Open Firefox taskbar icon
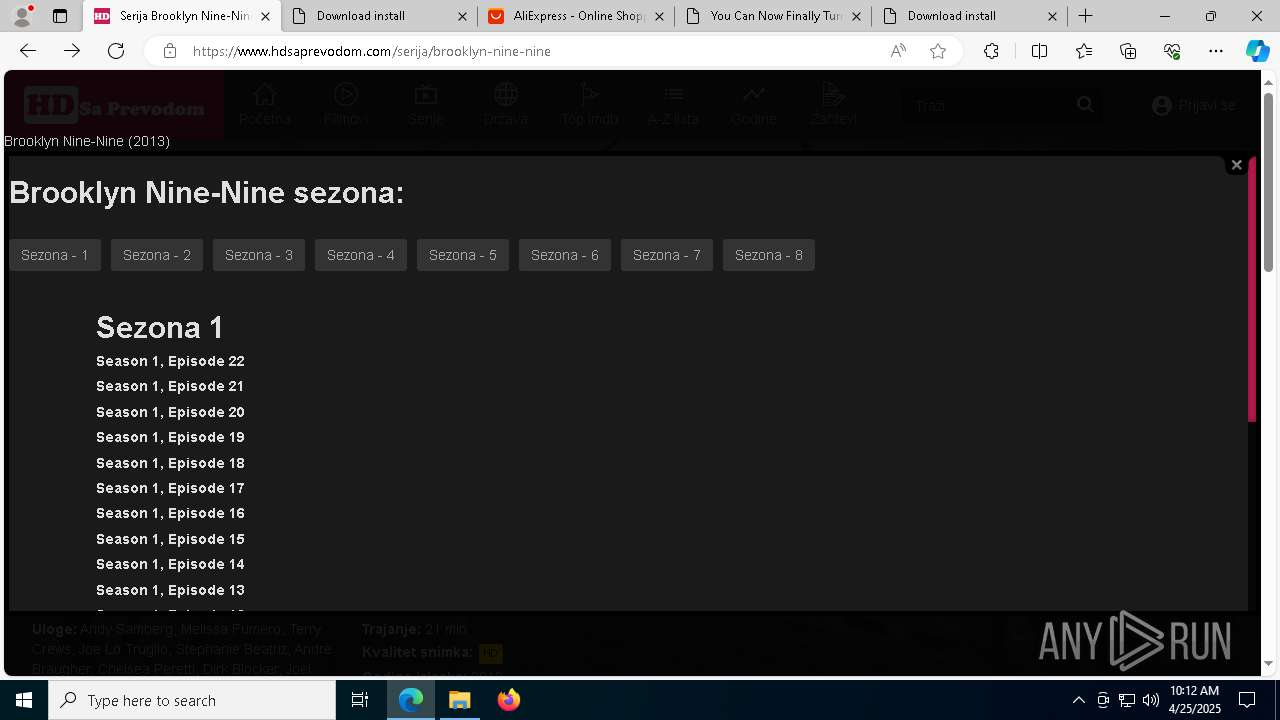1280x720 pixels. [508, 700]
